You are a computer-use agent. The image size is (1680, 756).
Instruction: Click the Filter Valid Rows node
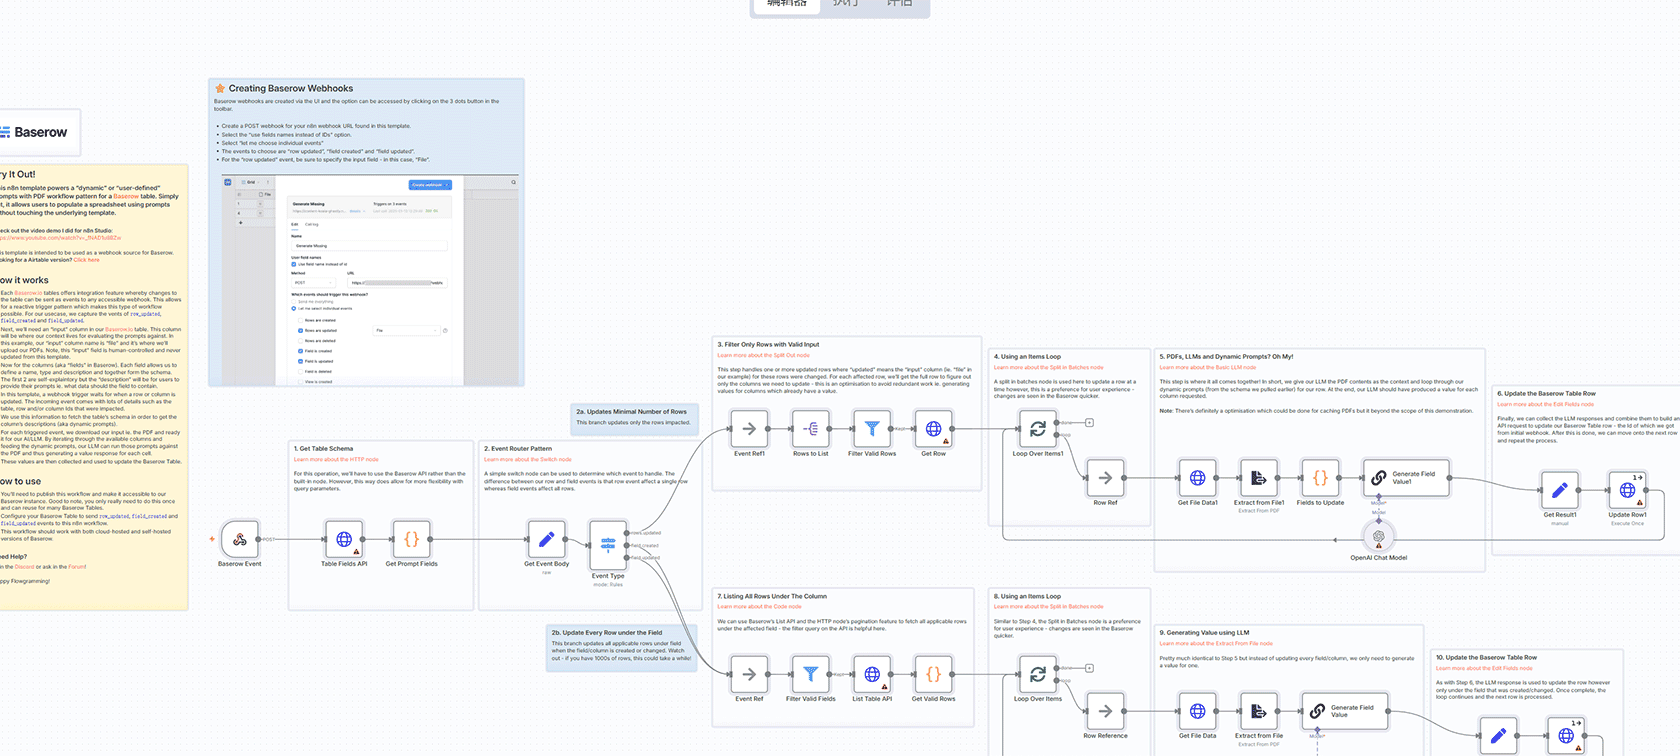tap(872, 429)
